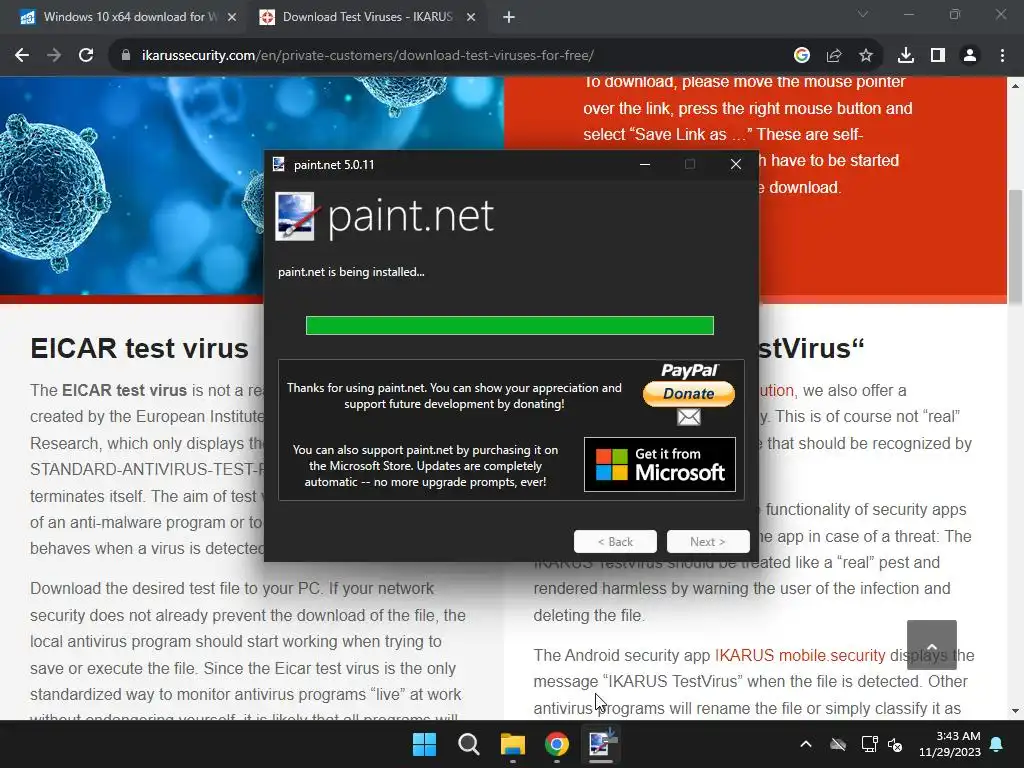This screenshot has height=768, width=1024.
Task: Click the paint.net logo in installer
Action: click(385, 216)
